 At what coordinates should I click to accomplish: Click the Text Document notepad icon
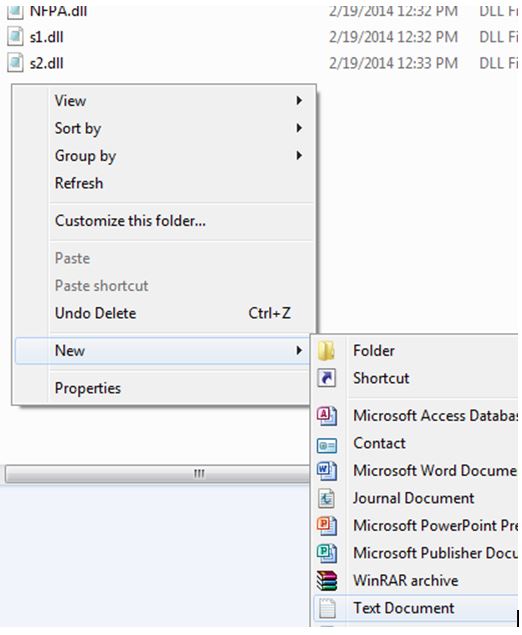[x=327, y=608]
